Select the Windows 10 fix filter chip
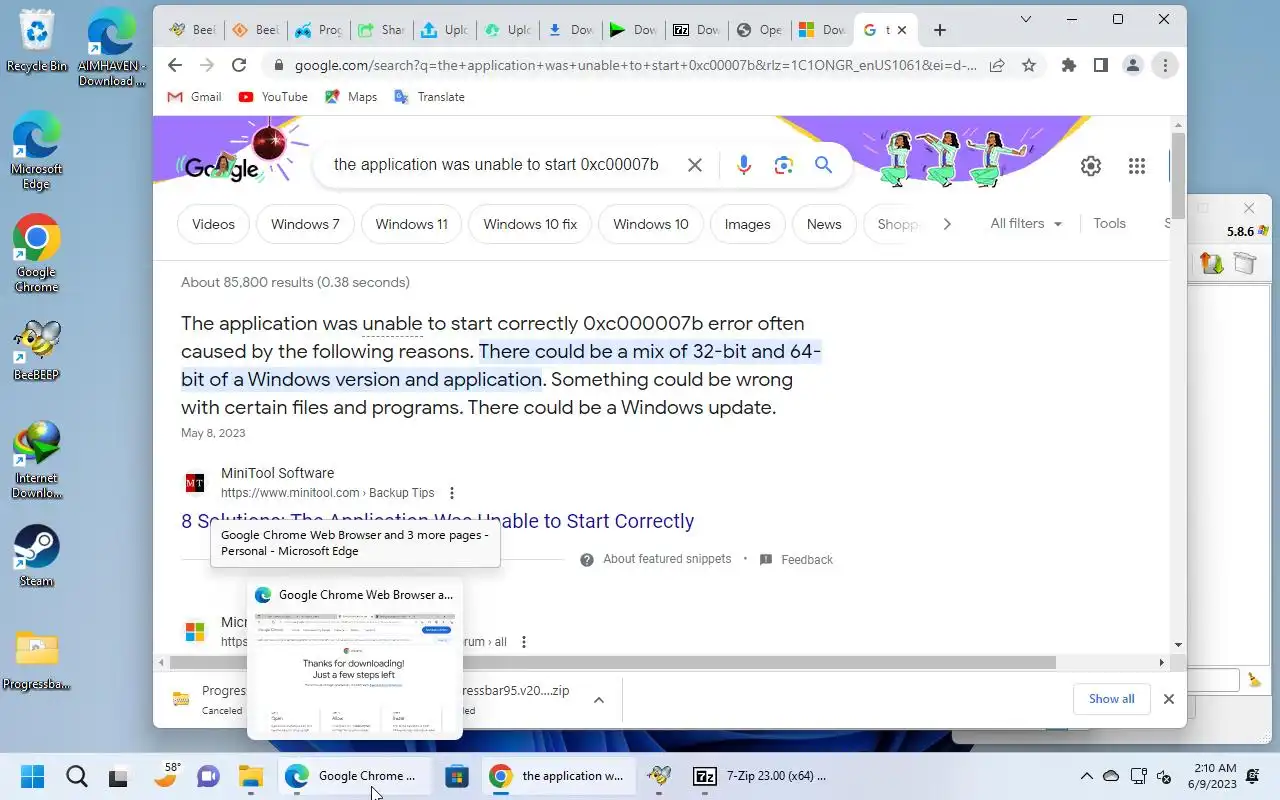 (x=530, y=224)
